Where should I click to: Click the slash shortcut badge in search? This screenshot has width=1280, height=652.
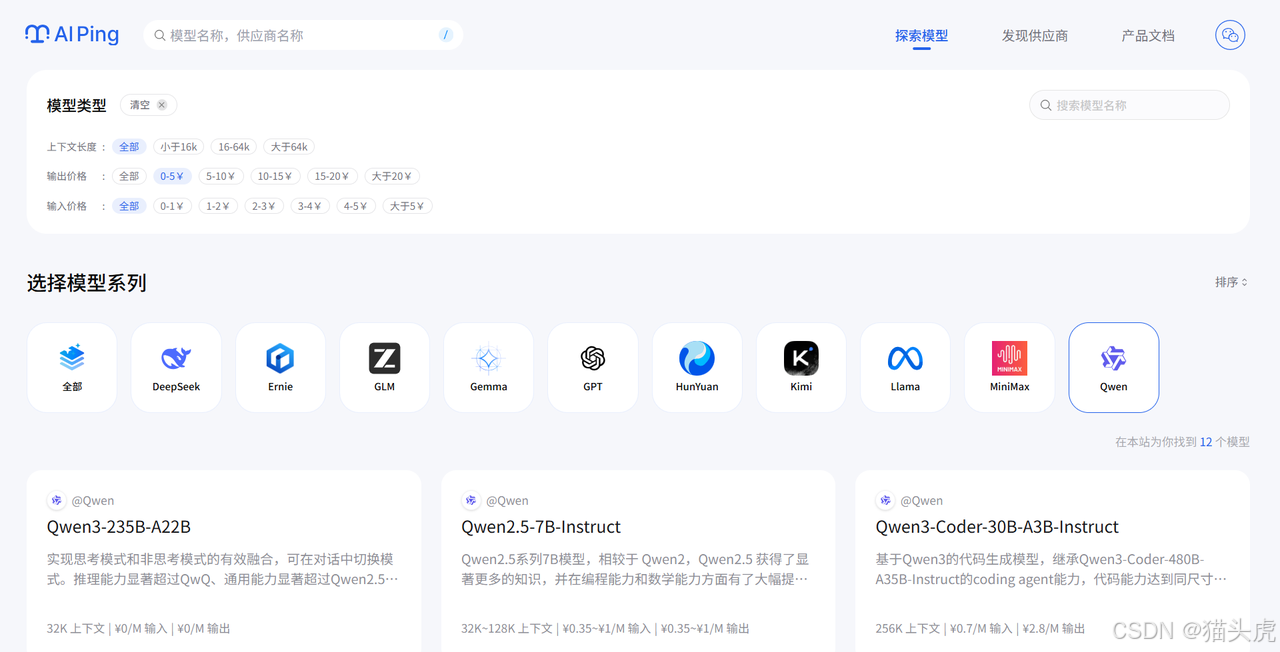coord(445,36)
